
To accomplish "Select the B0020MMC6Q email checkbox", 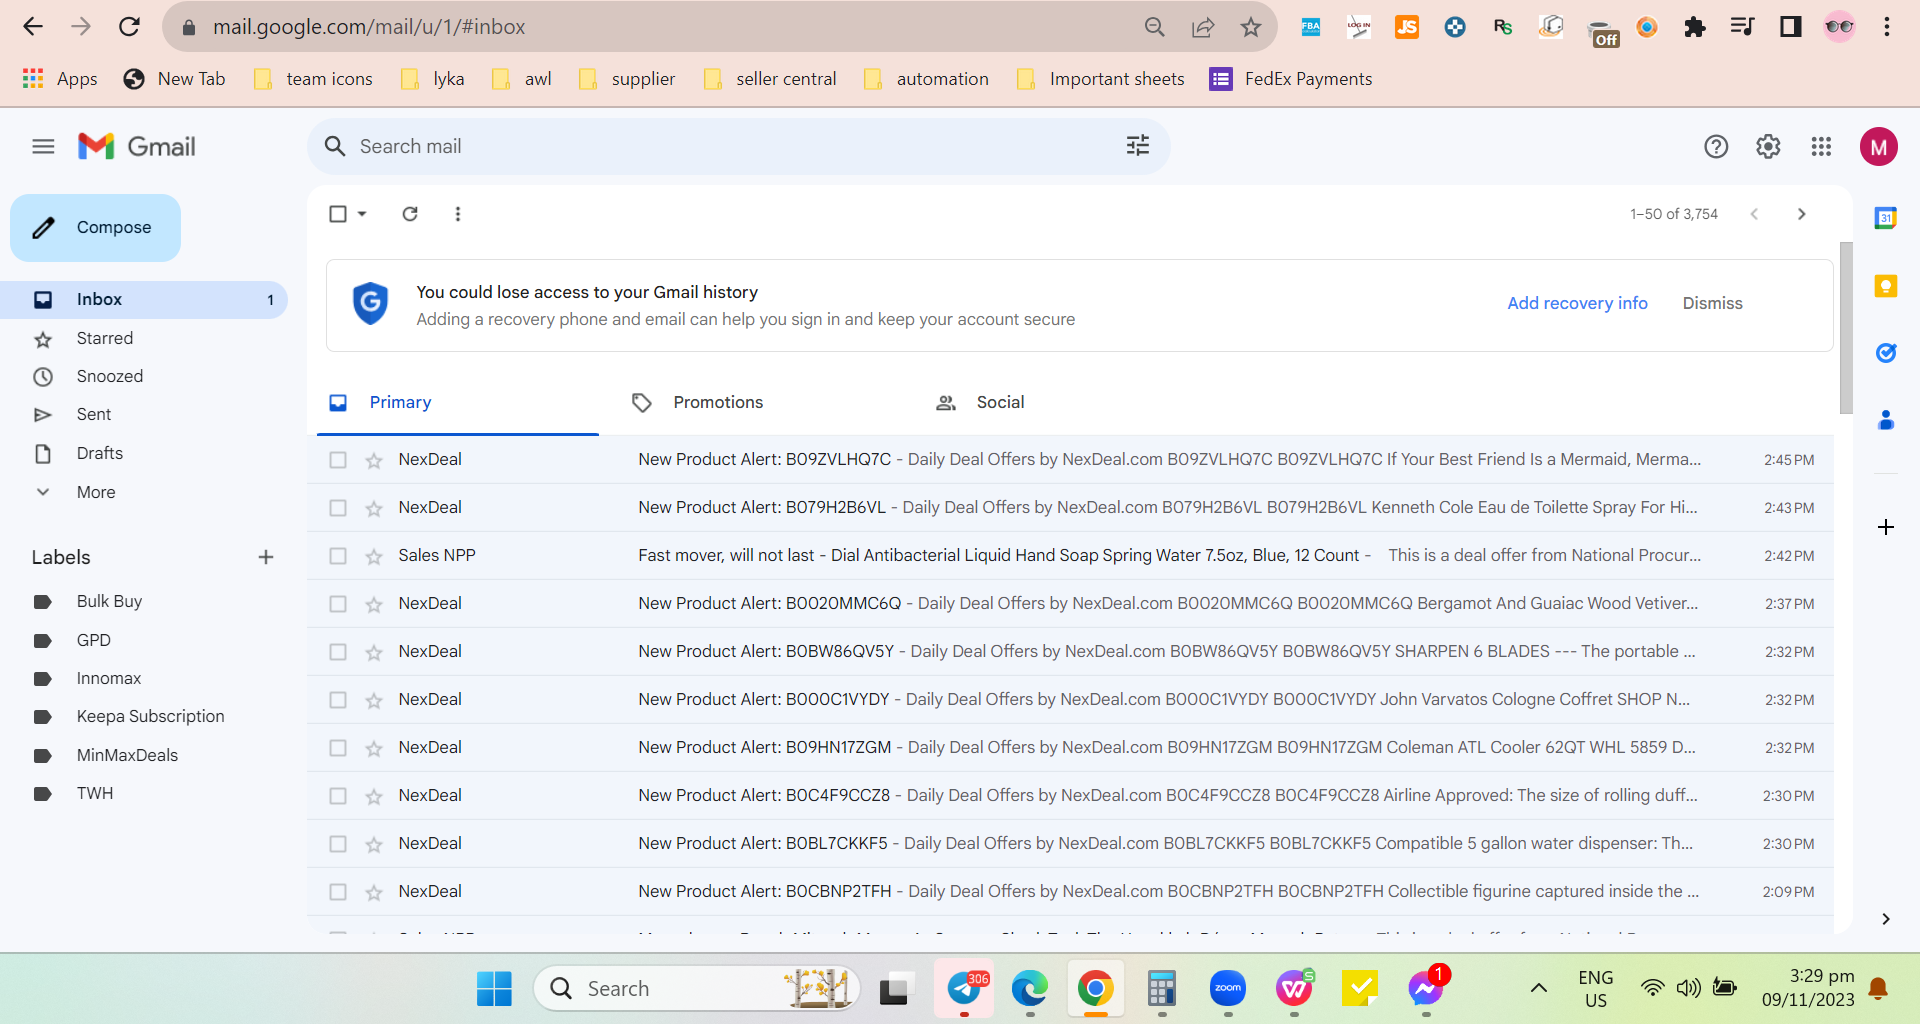I will click(x=338, y=604).
